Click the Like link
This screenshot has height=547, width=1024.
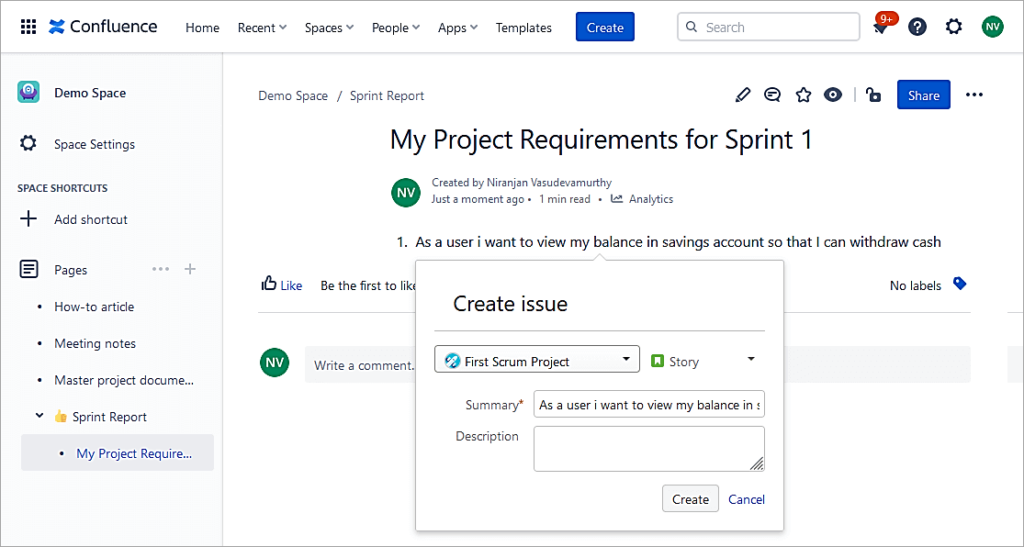pyautogui.click(x=291, y=285)
